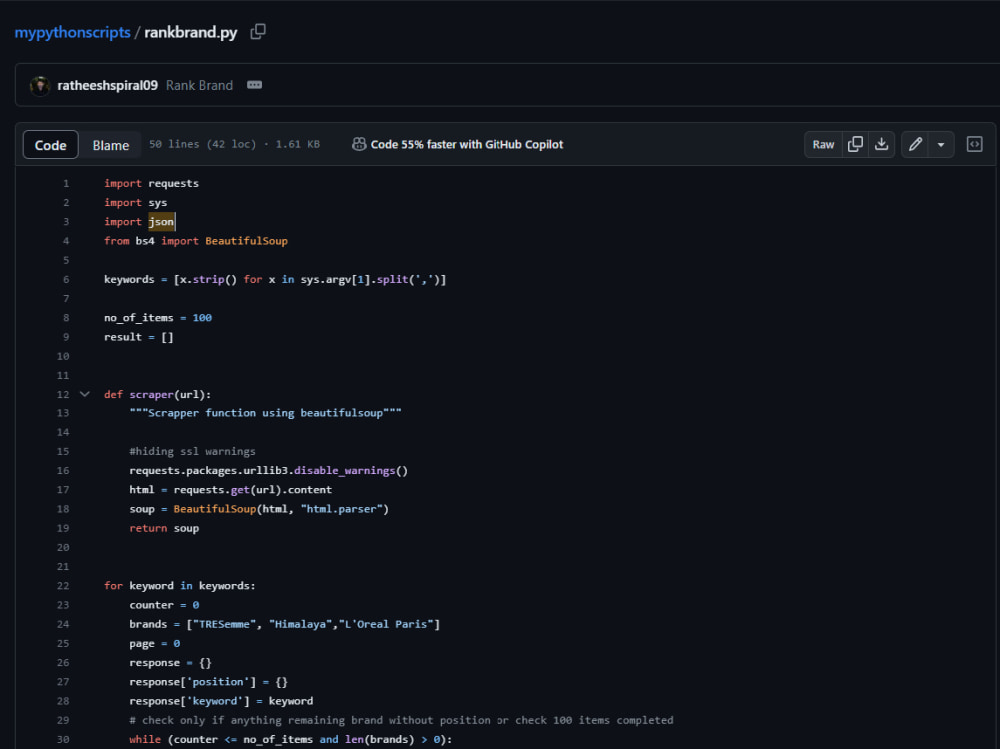The image size is (1000, 749).
Task: Click "html.parser" string on line 18
Action: 341,509
